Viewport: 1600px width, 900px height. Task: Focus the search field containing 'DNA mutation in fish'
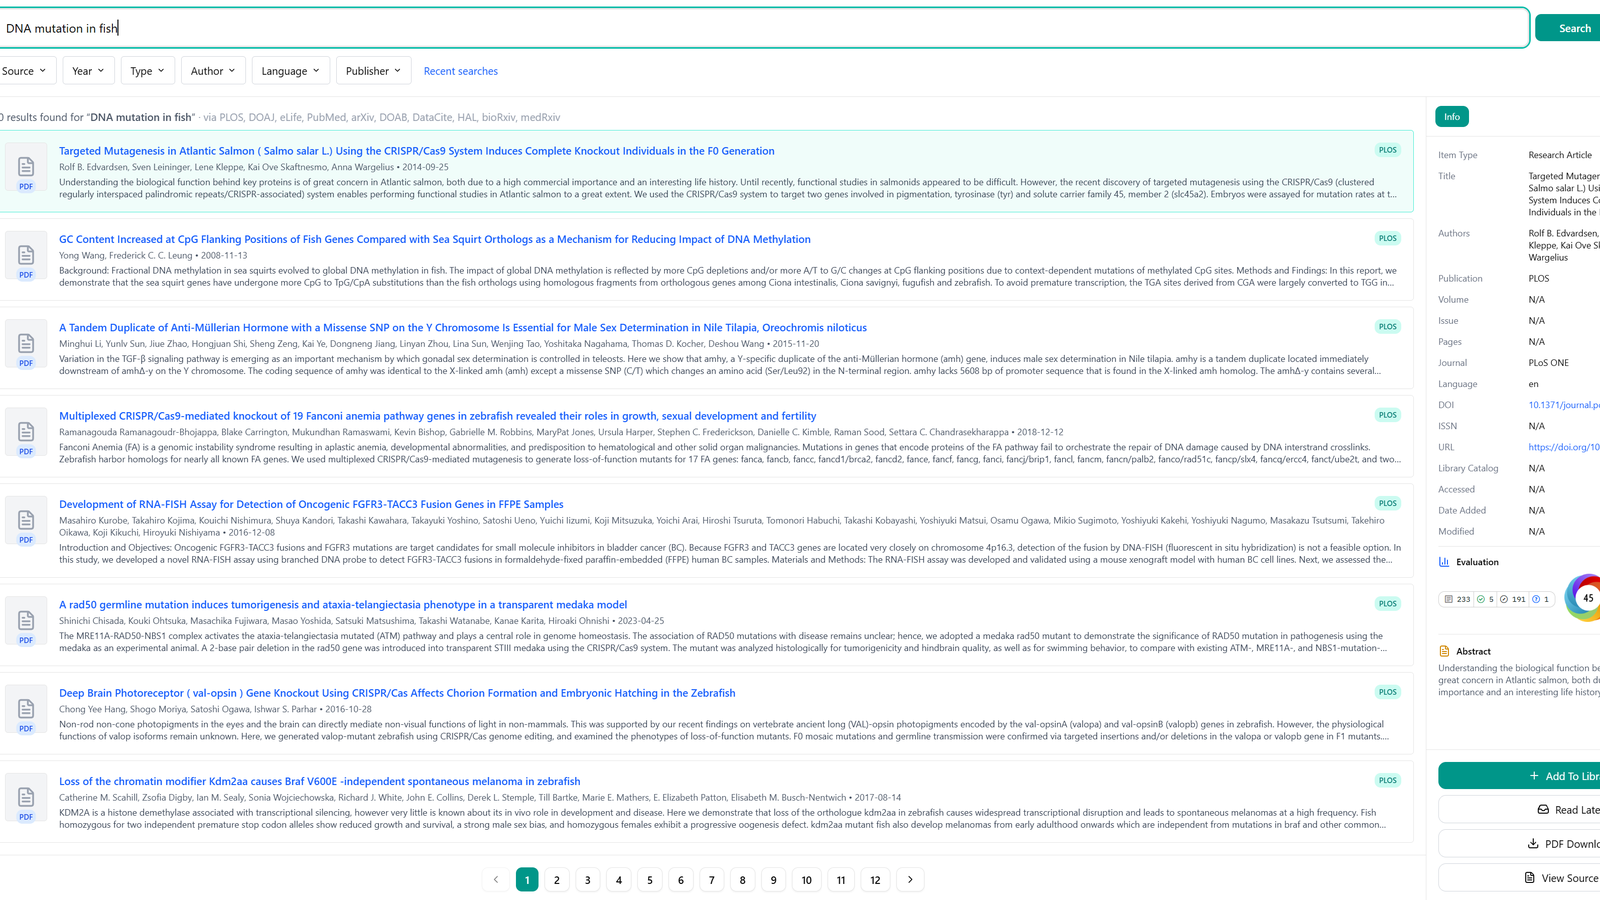[x=765, y=28]
